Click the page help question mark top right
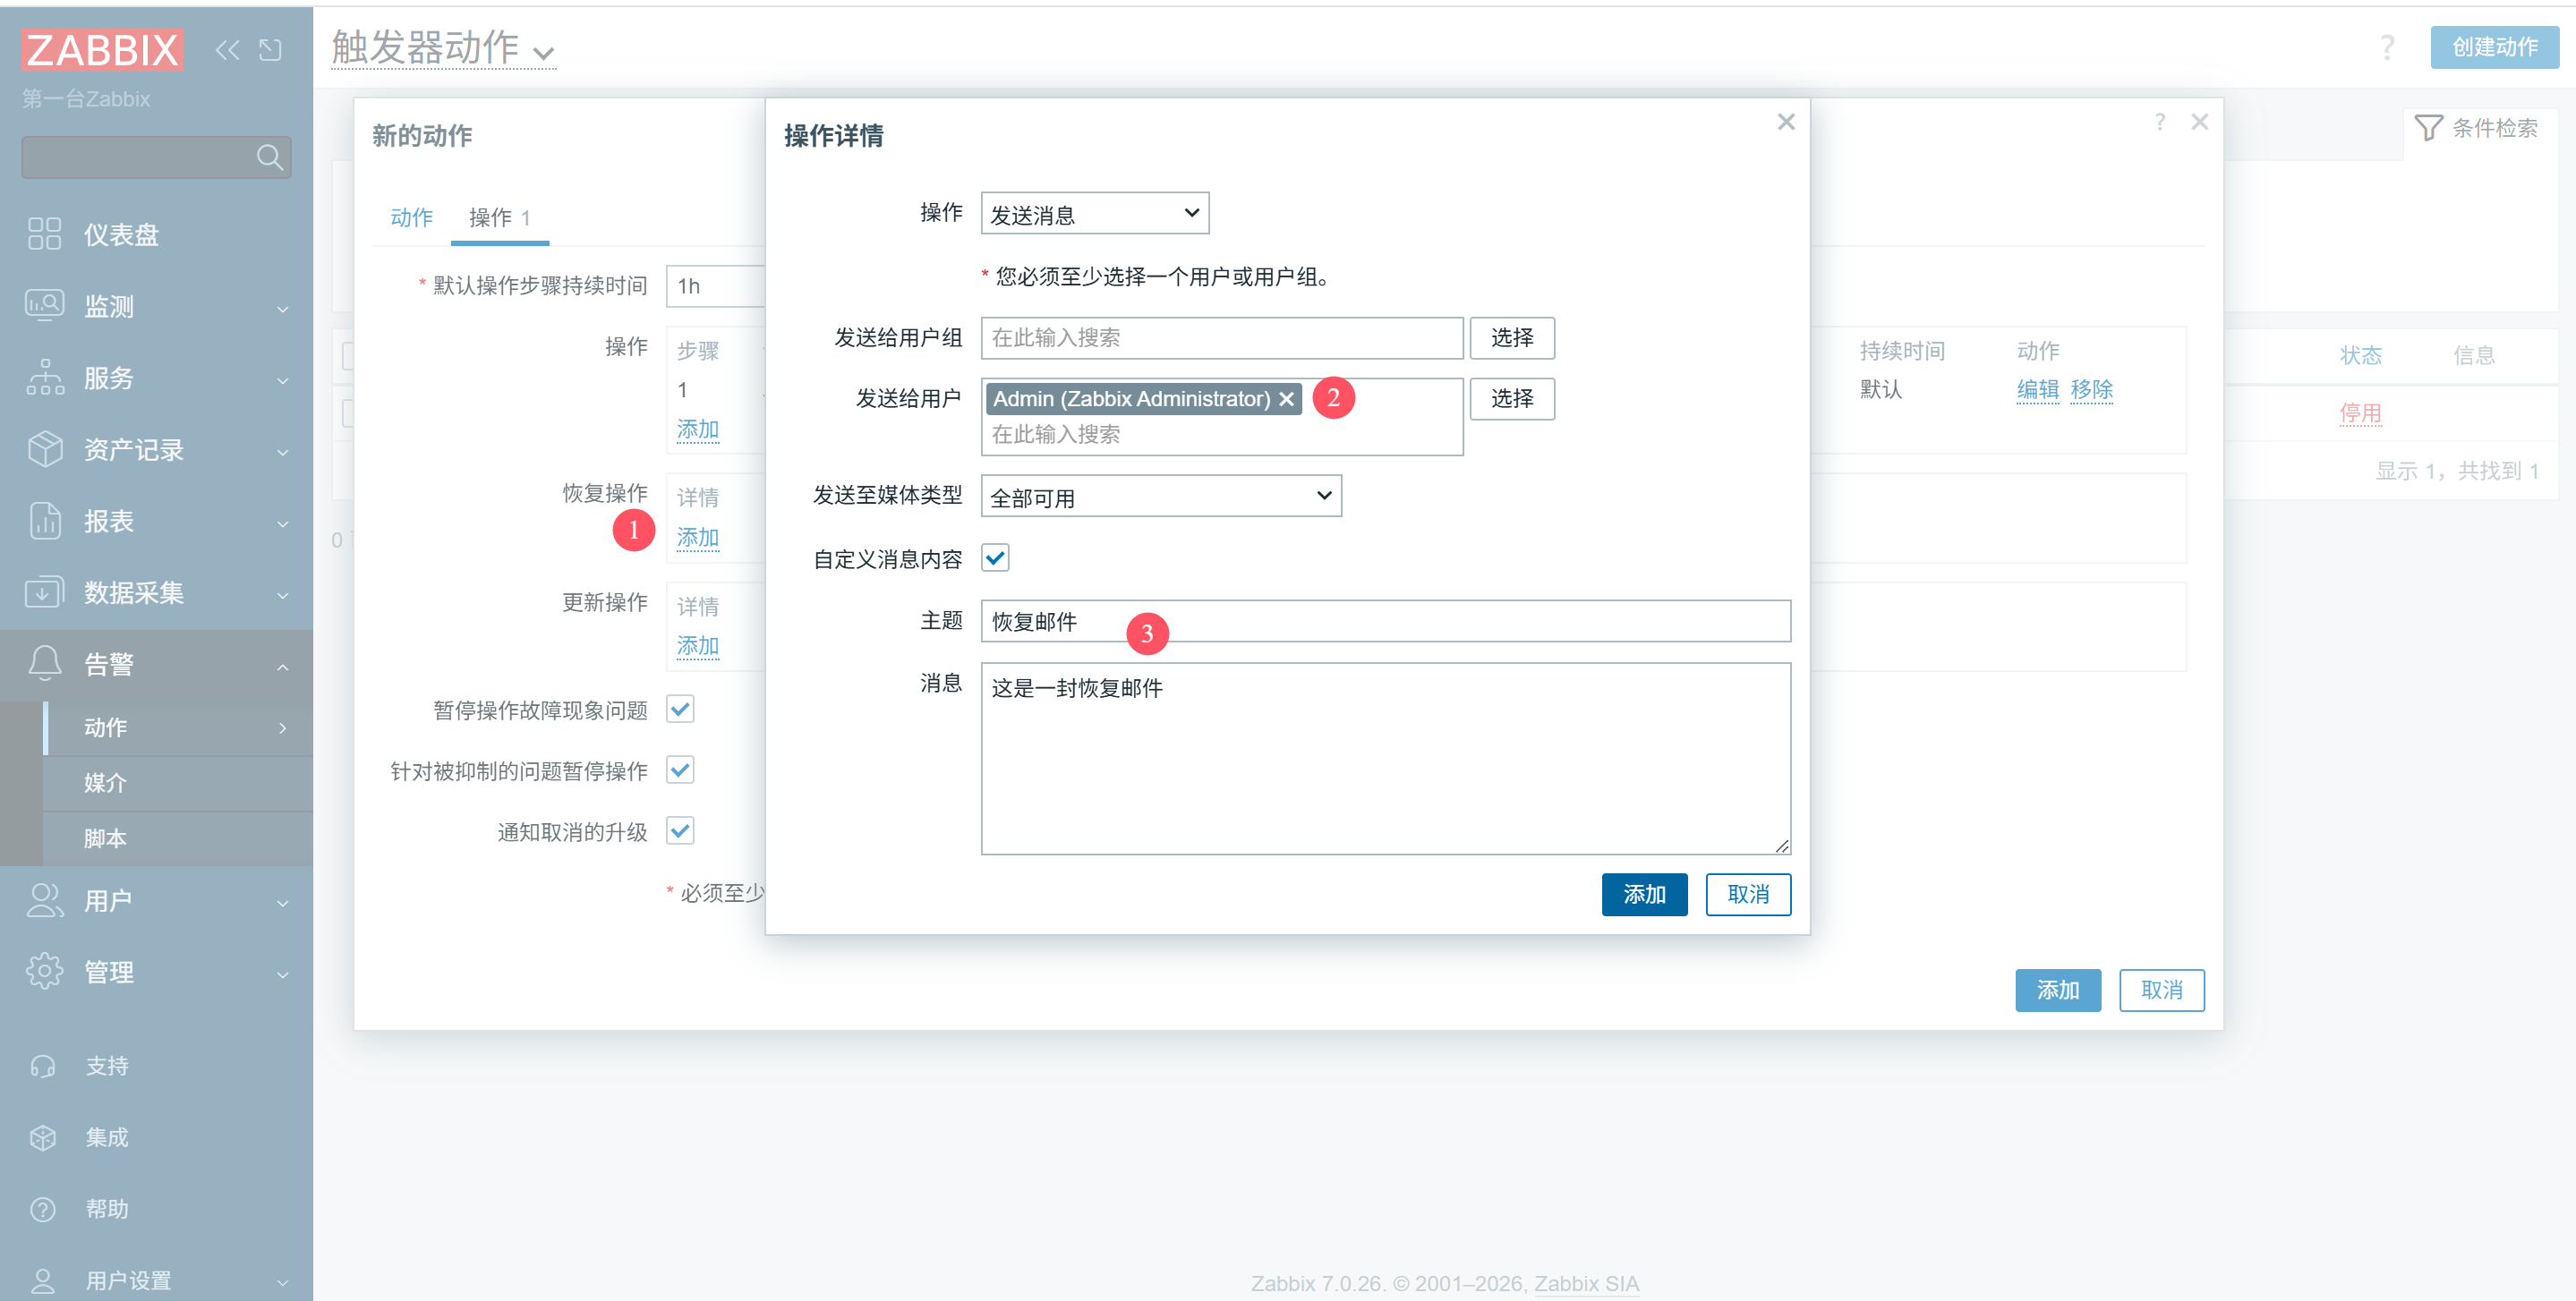 click(x=2387, y=47)
